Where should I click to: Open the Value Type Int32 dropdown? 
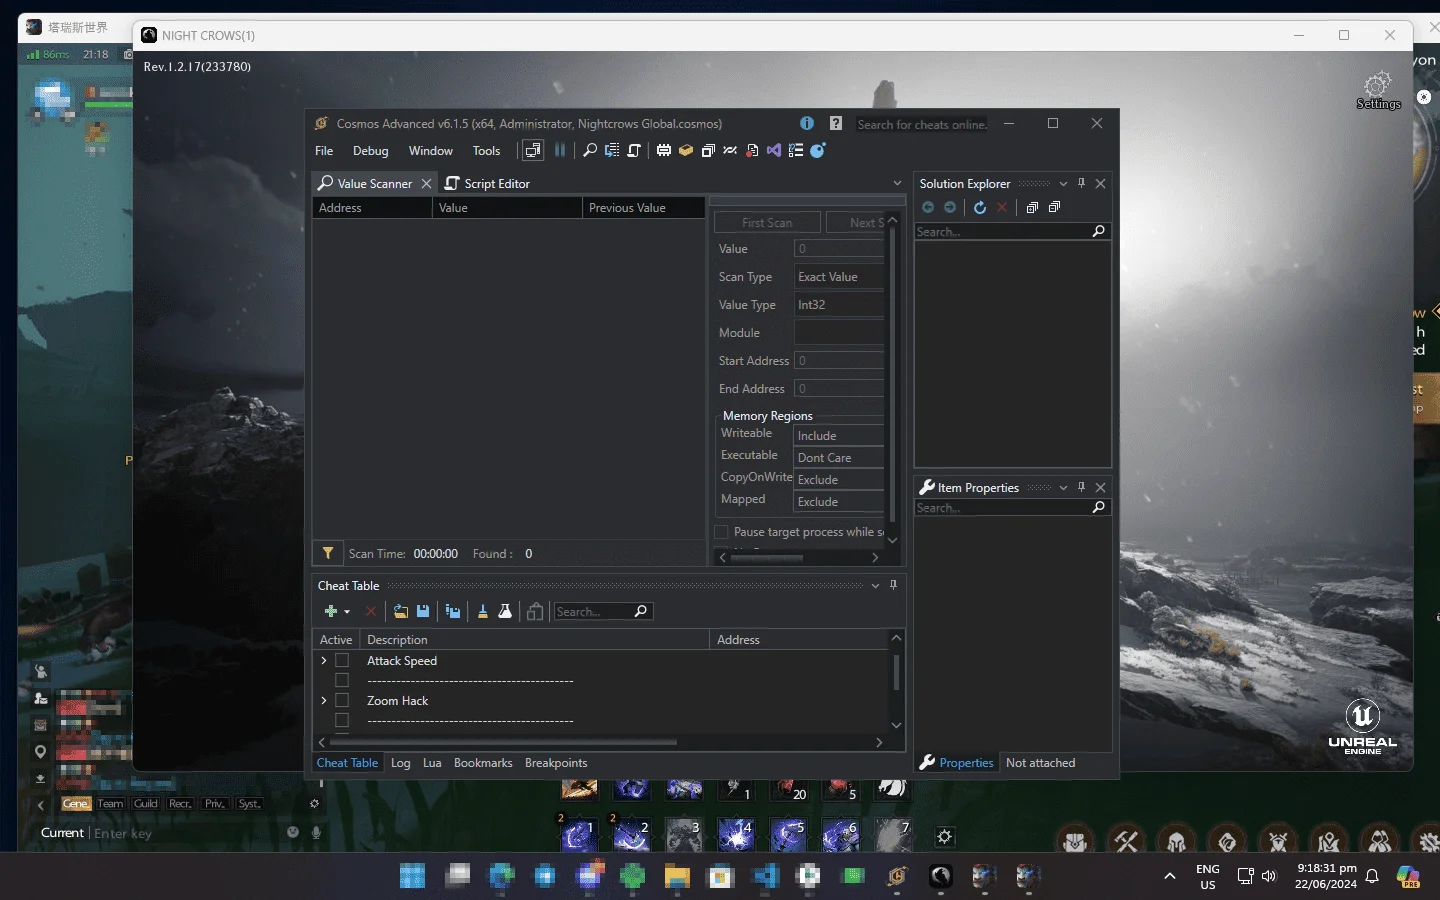(839, 305)
